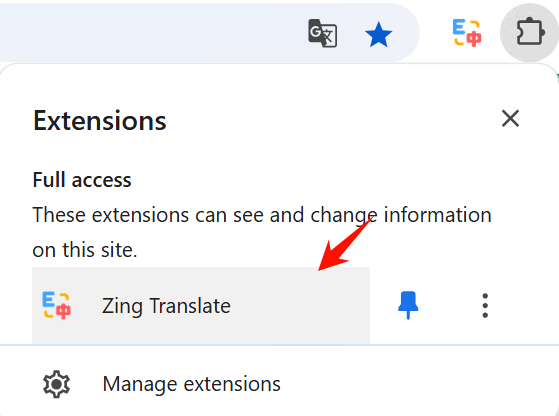Viewport: 559px width, 416px height.
Task: Click the gear icon beside Manage extensions
Action: pyautogui.click(x=56, y=384)
